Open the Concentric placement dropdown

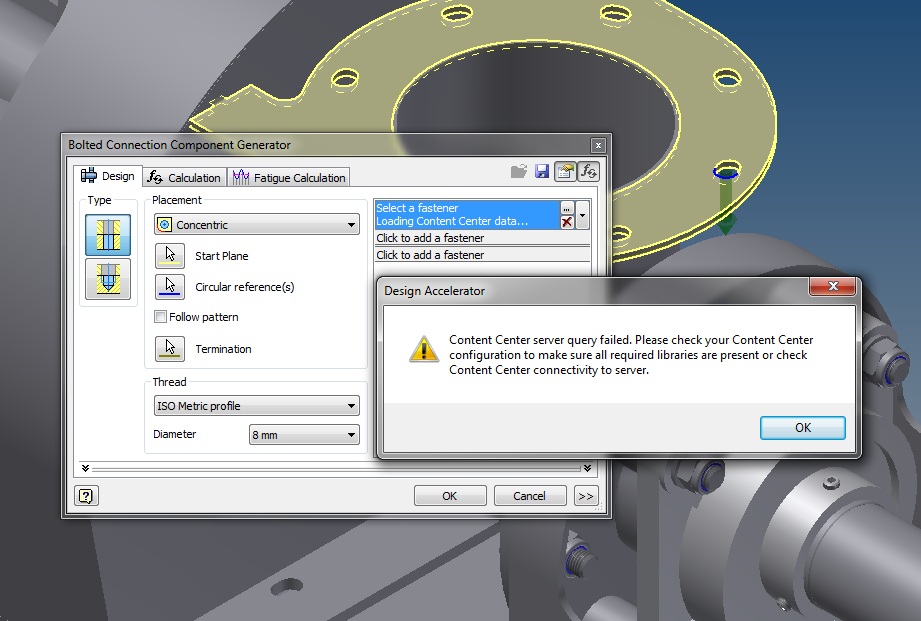257,224
